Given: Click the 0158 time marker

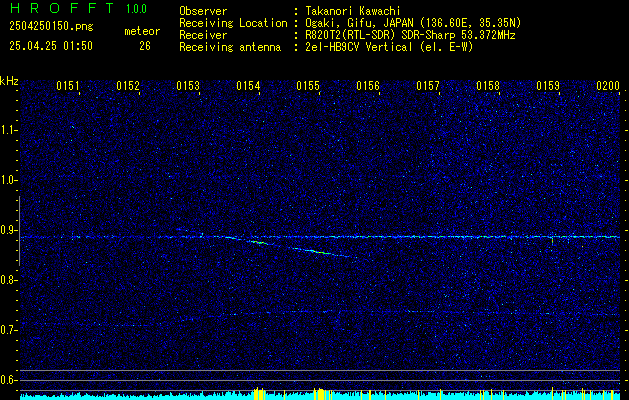Looking at the screenshot, I should click(x=488, y=86).
